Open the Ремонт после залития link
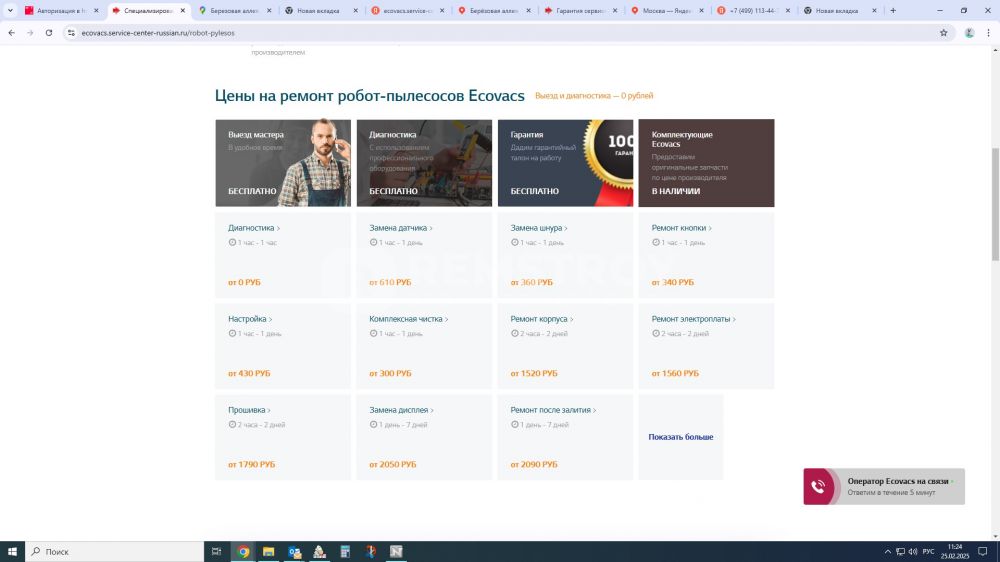Image resolution: width=1000 pixels, height=562 pixels. (x=553, y=410)
